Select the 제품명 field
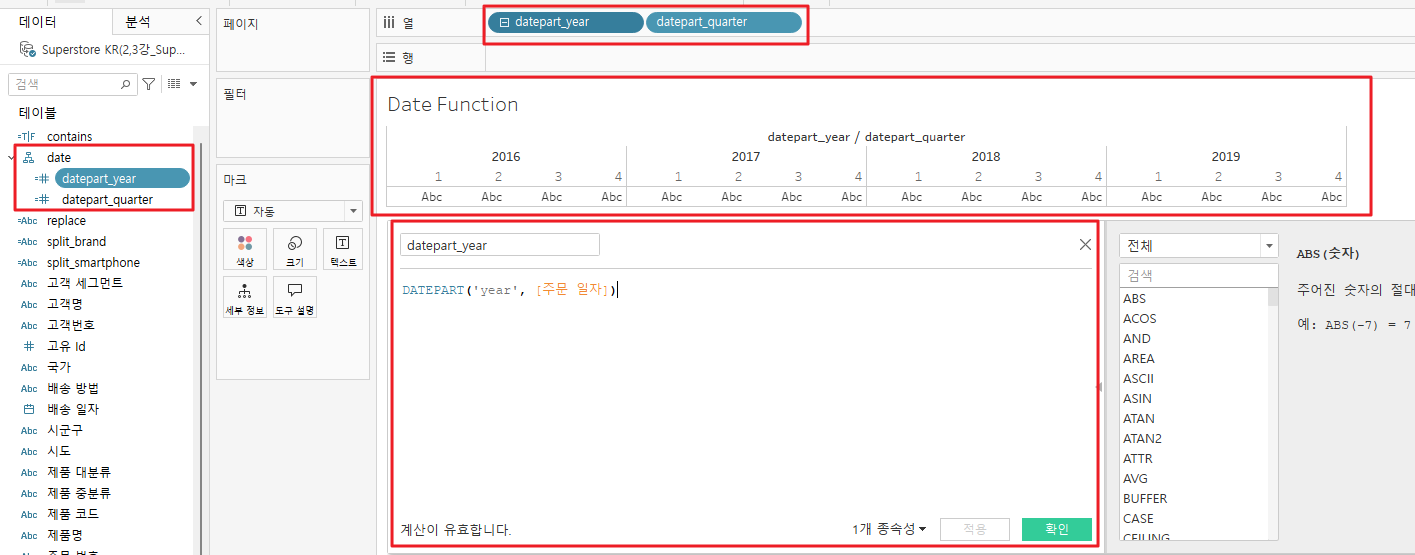The image size is (1415, 555). click(x=65, y=536)
